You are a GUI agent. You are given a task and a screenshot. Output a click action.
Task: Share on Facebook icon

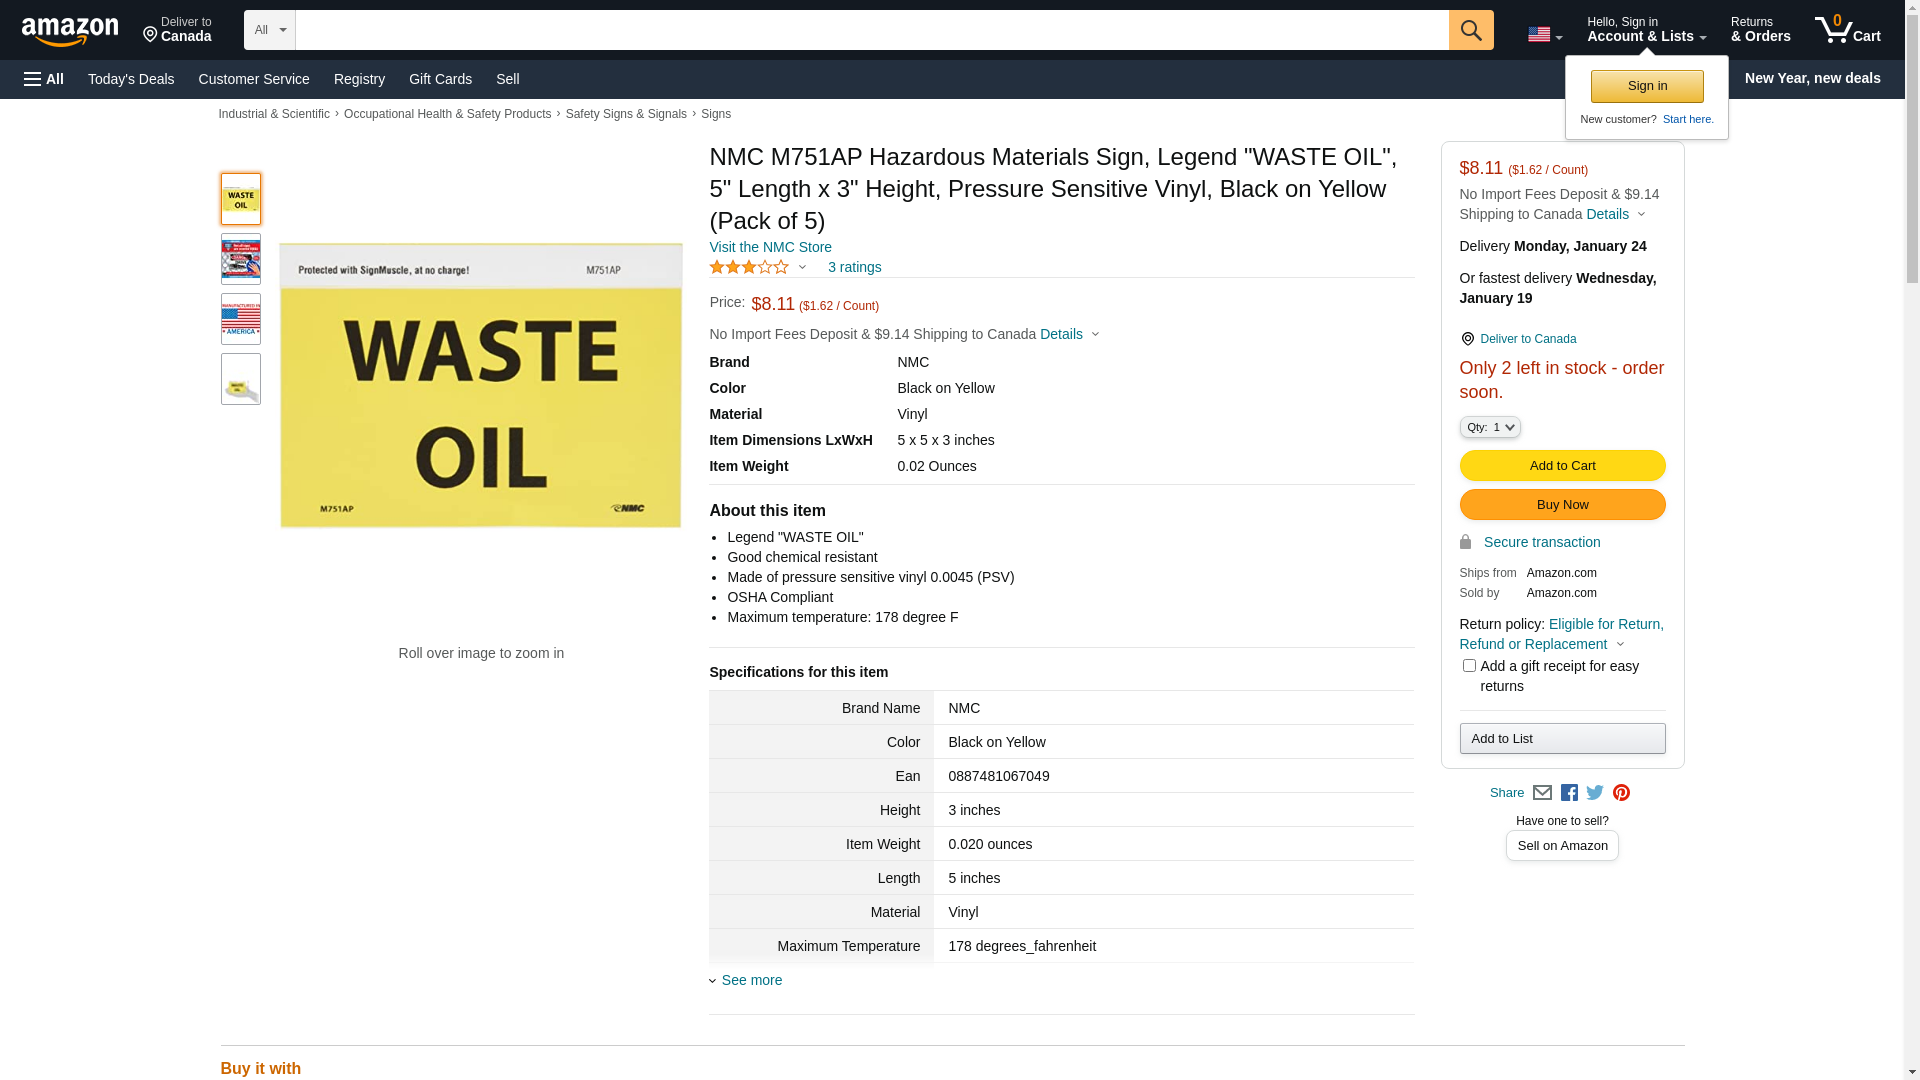(x=1569, y=793)
